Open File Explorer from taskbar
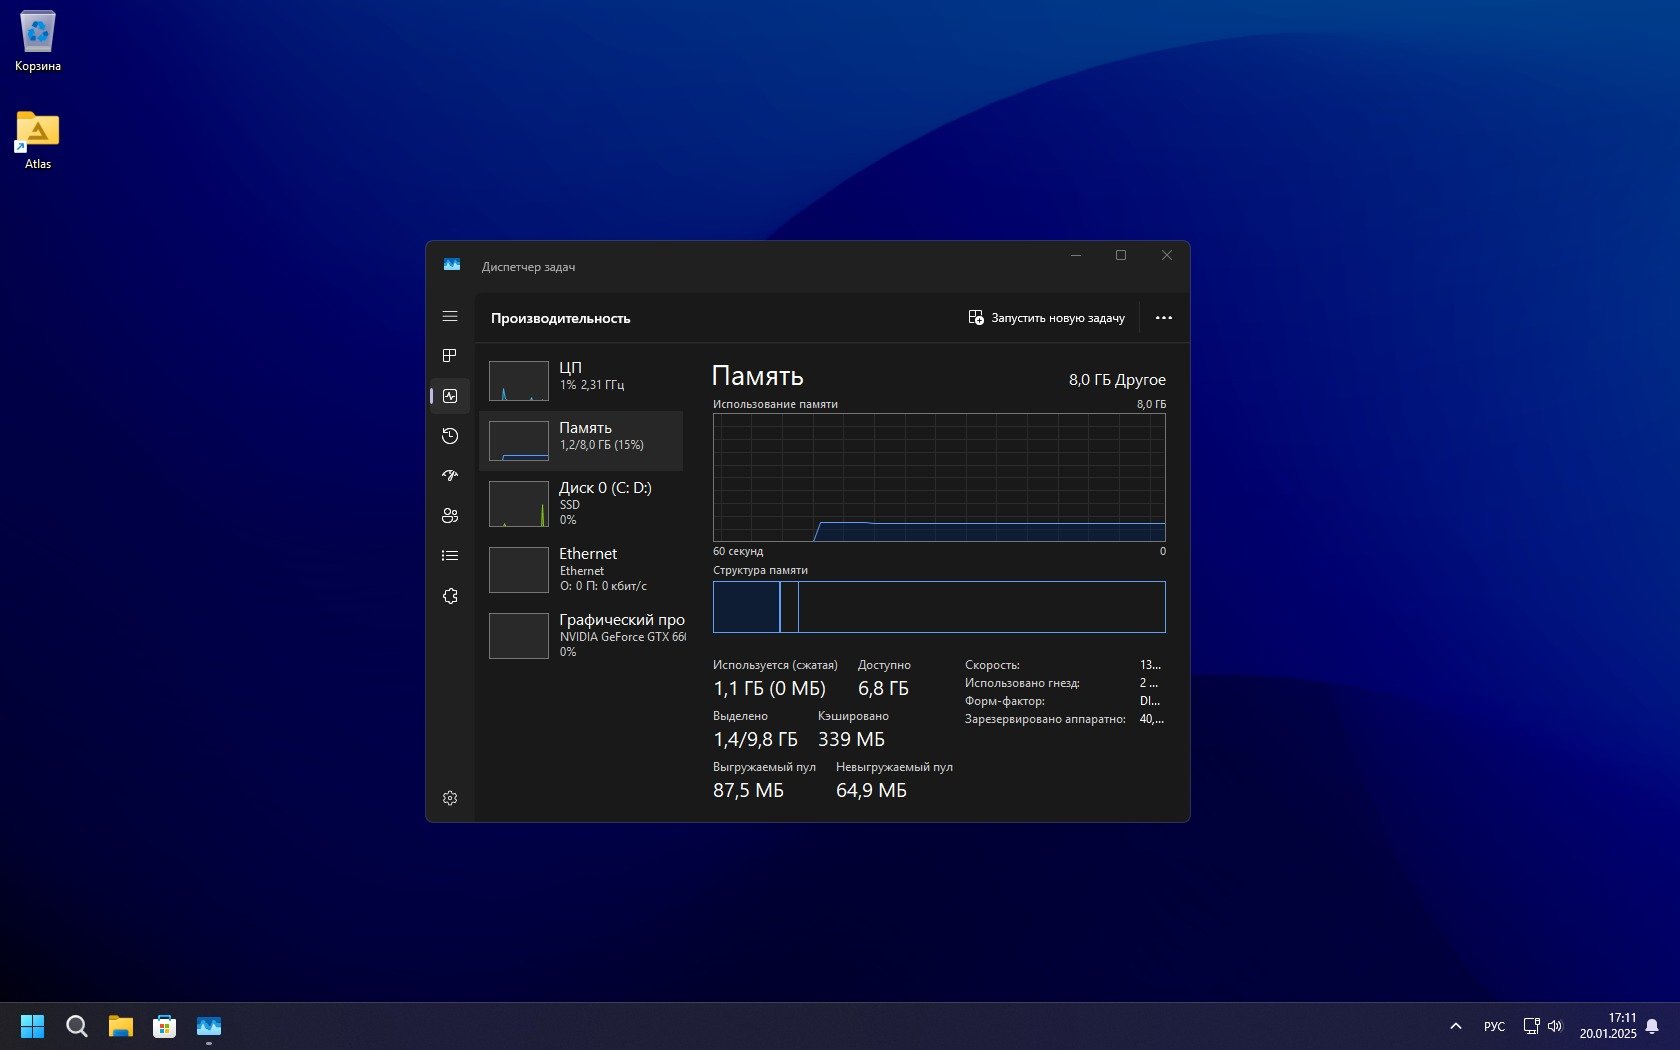Viewport: 1680px width, 1050px height. (x=121, y=1026)
